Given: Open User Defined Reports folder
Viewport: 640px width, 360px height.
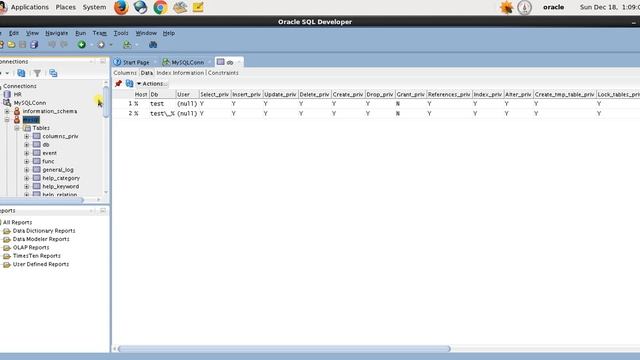Looking at the screenshot, I should pyautogui.click(x=40, y=264).
